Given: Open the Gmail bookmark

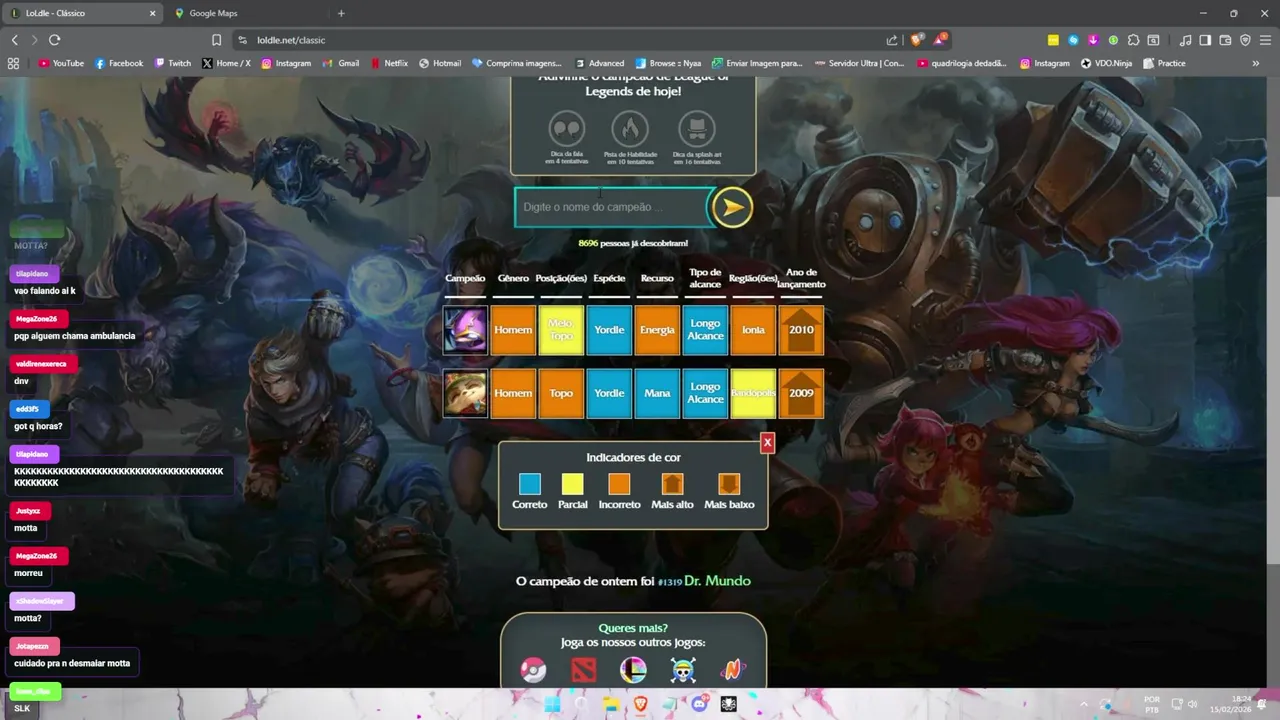Looking at the screenshot, I should point(341,63).
